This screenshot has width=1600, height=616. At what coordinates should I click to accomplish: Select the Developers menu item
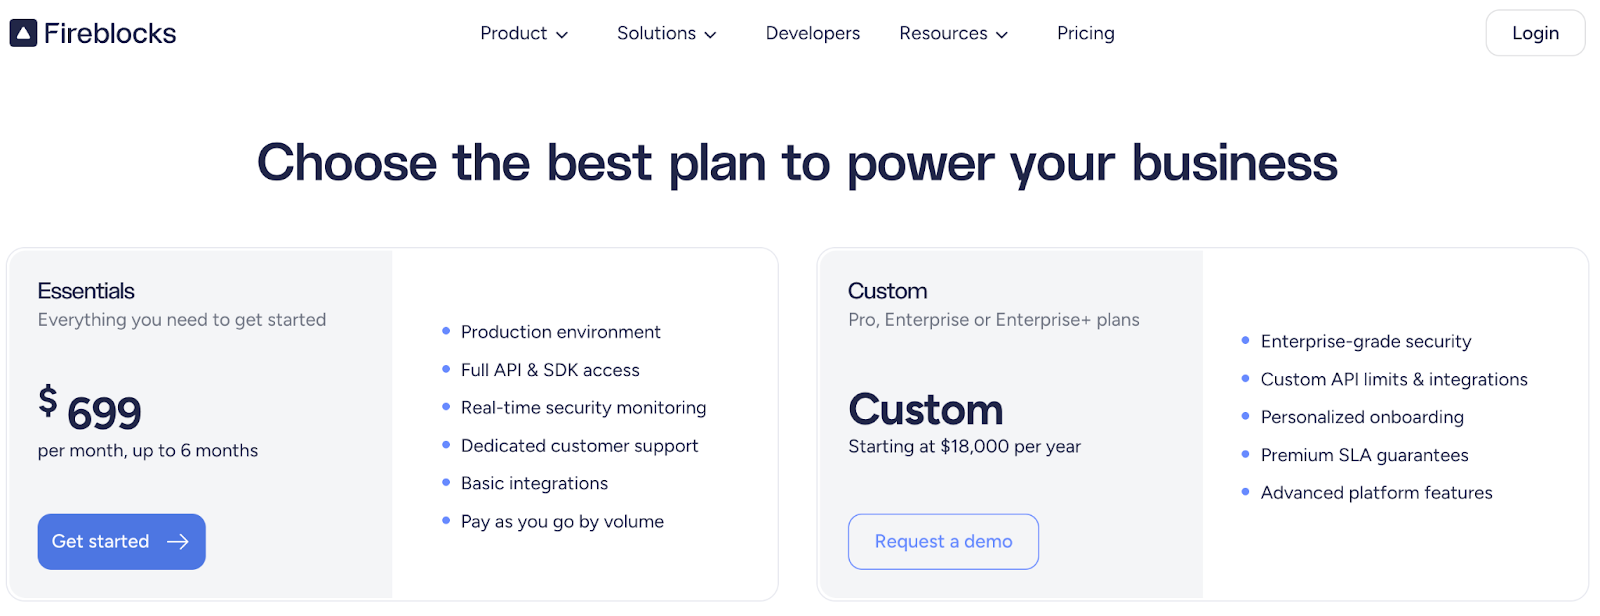pyautogui.click(x=812, y=33)
